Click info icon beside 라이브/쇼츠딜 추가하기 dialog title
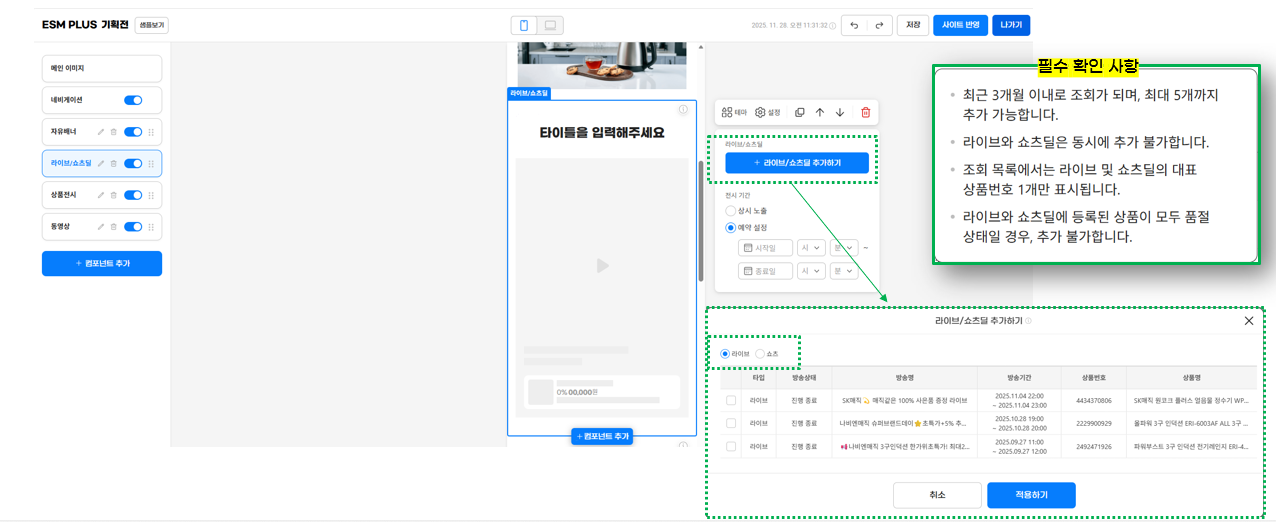 click(1028, 321)
